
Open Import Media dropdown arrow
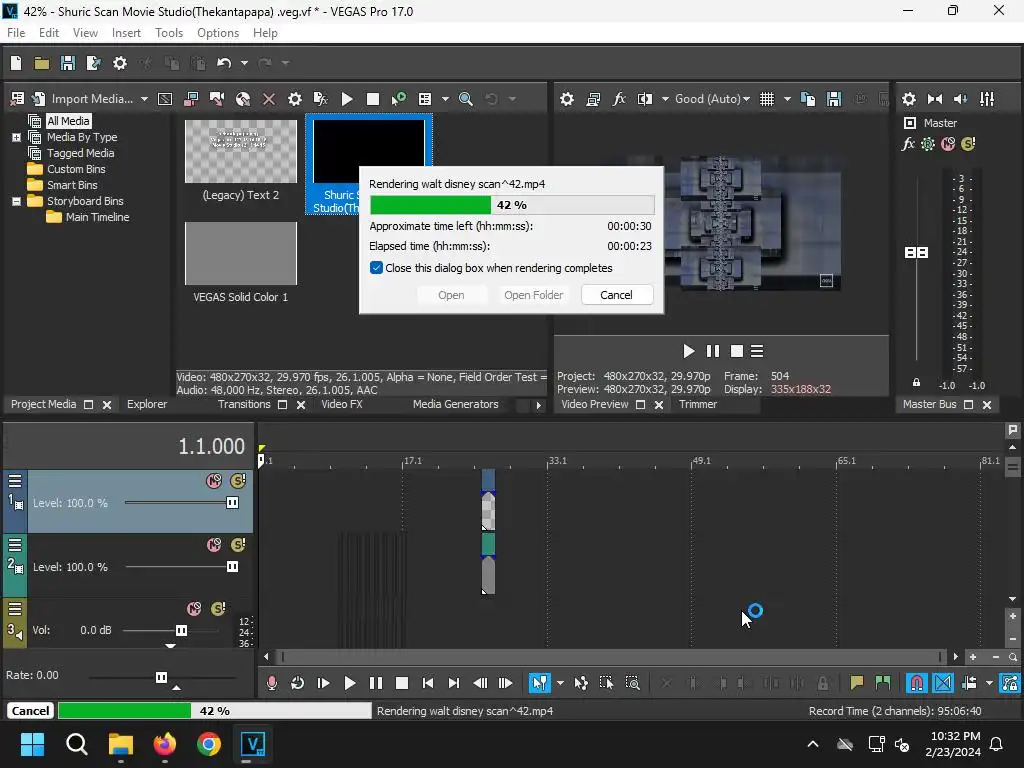point(144,99)
